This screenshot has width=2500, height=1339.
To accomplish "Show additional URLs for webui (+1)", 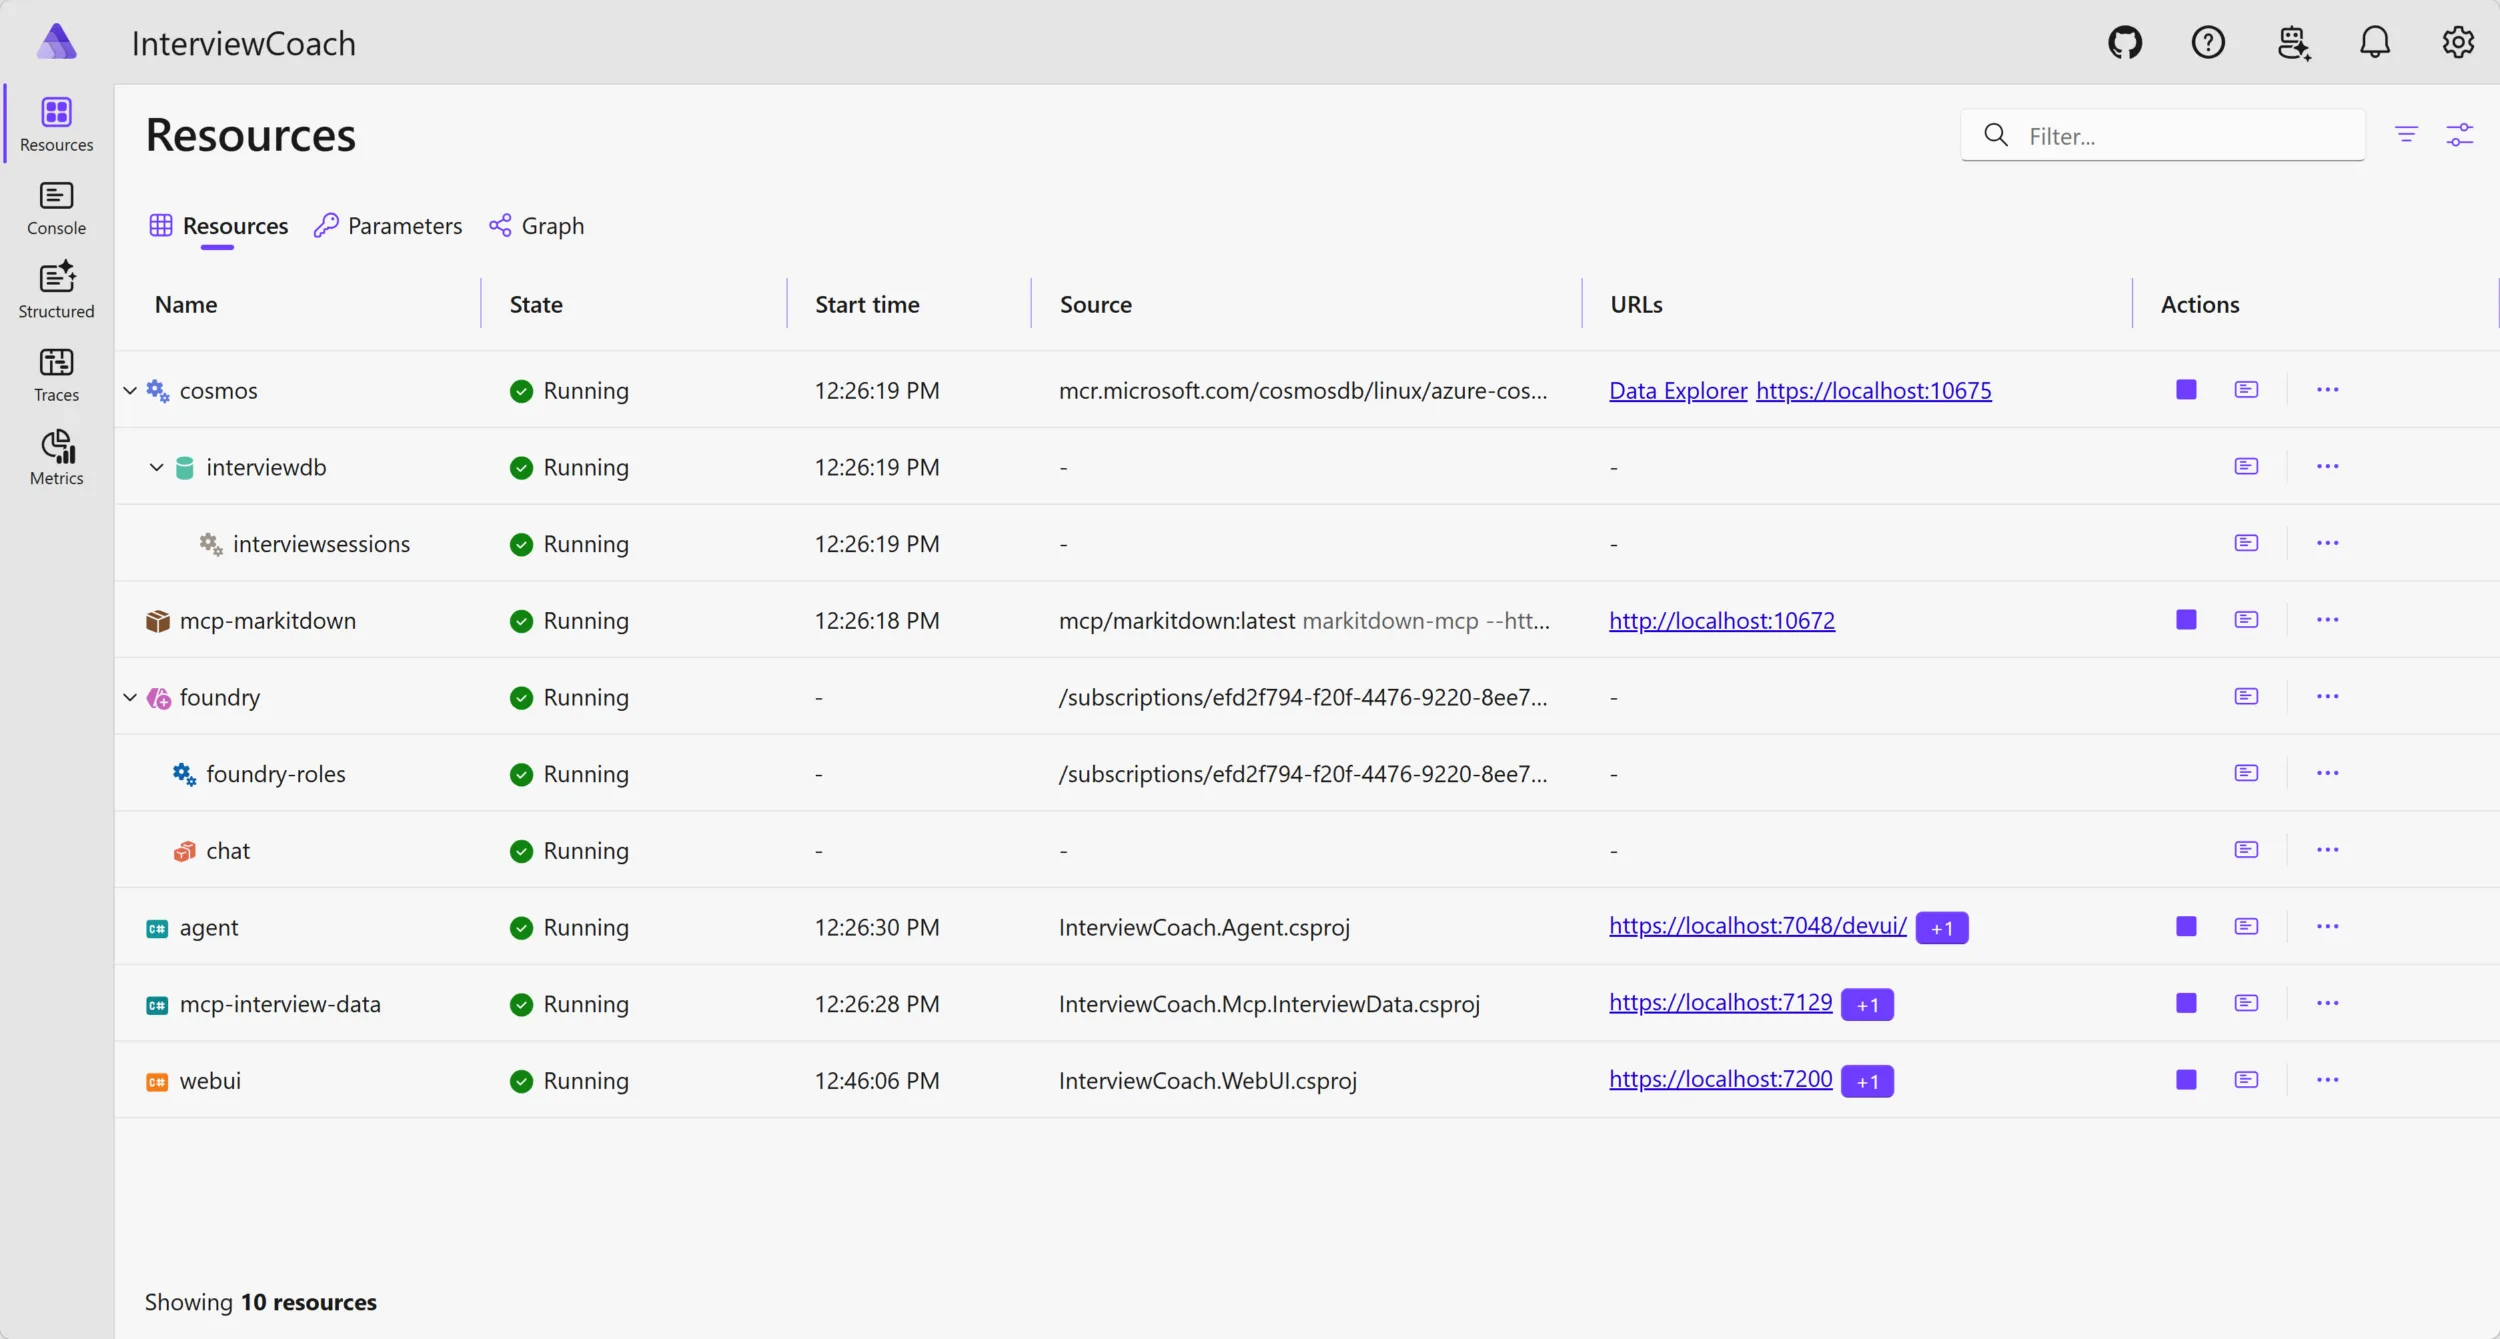I will click(1867, 1081).
